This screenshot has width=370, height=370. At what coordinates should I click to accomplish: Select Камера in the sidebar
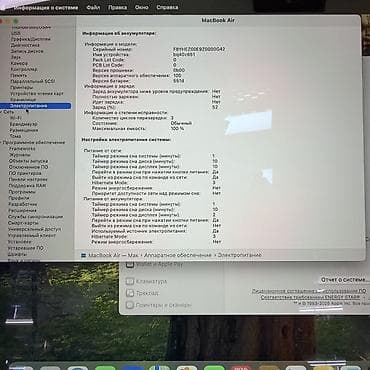coord(19,63)
